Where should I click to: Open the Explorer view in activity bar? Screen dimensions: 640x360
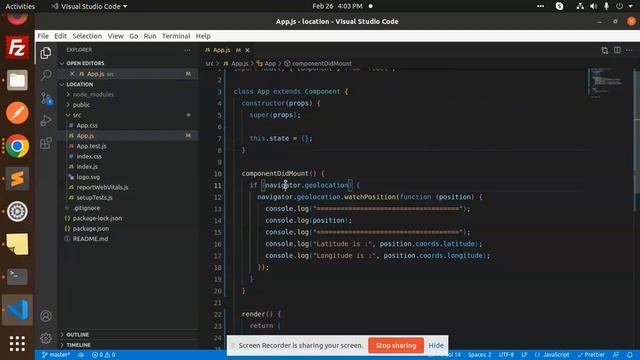[x=46, y=53]
